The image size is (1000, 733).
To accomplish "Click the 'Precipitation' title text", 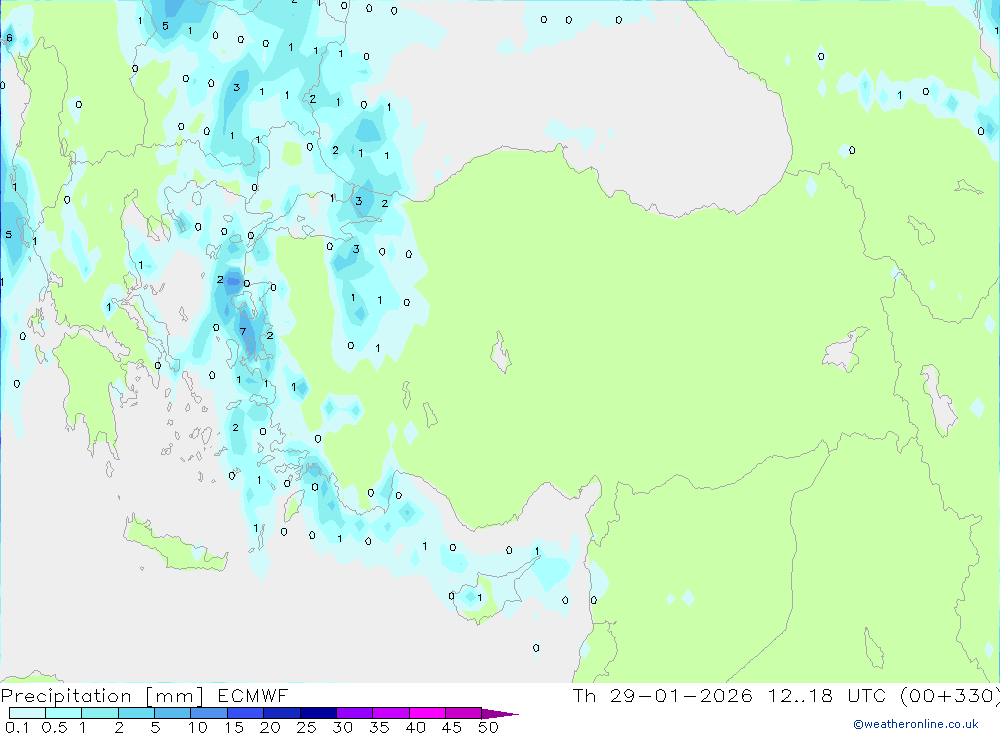I will 66,696.
